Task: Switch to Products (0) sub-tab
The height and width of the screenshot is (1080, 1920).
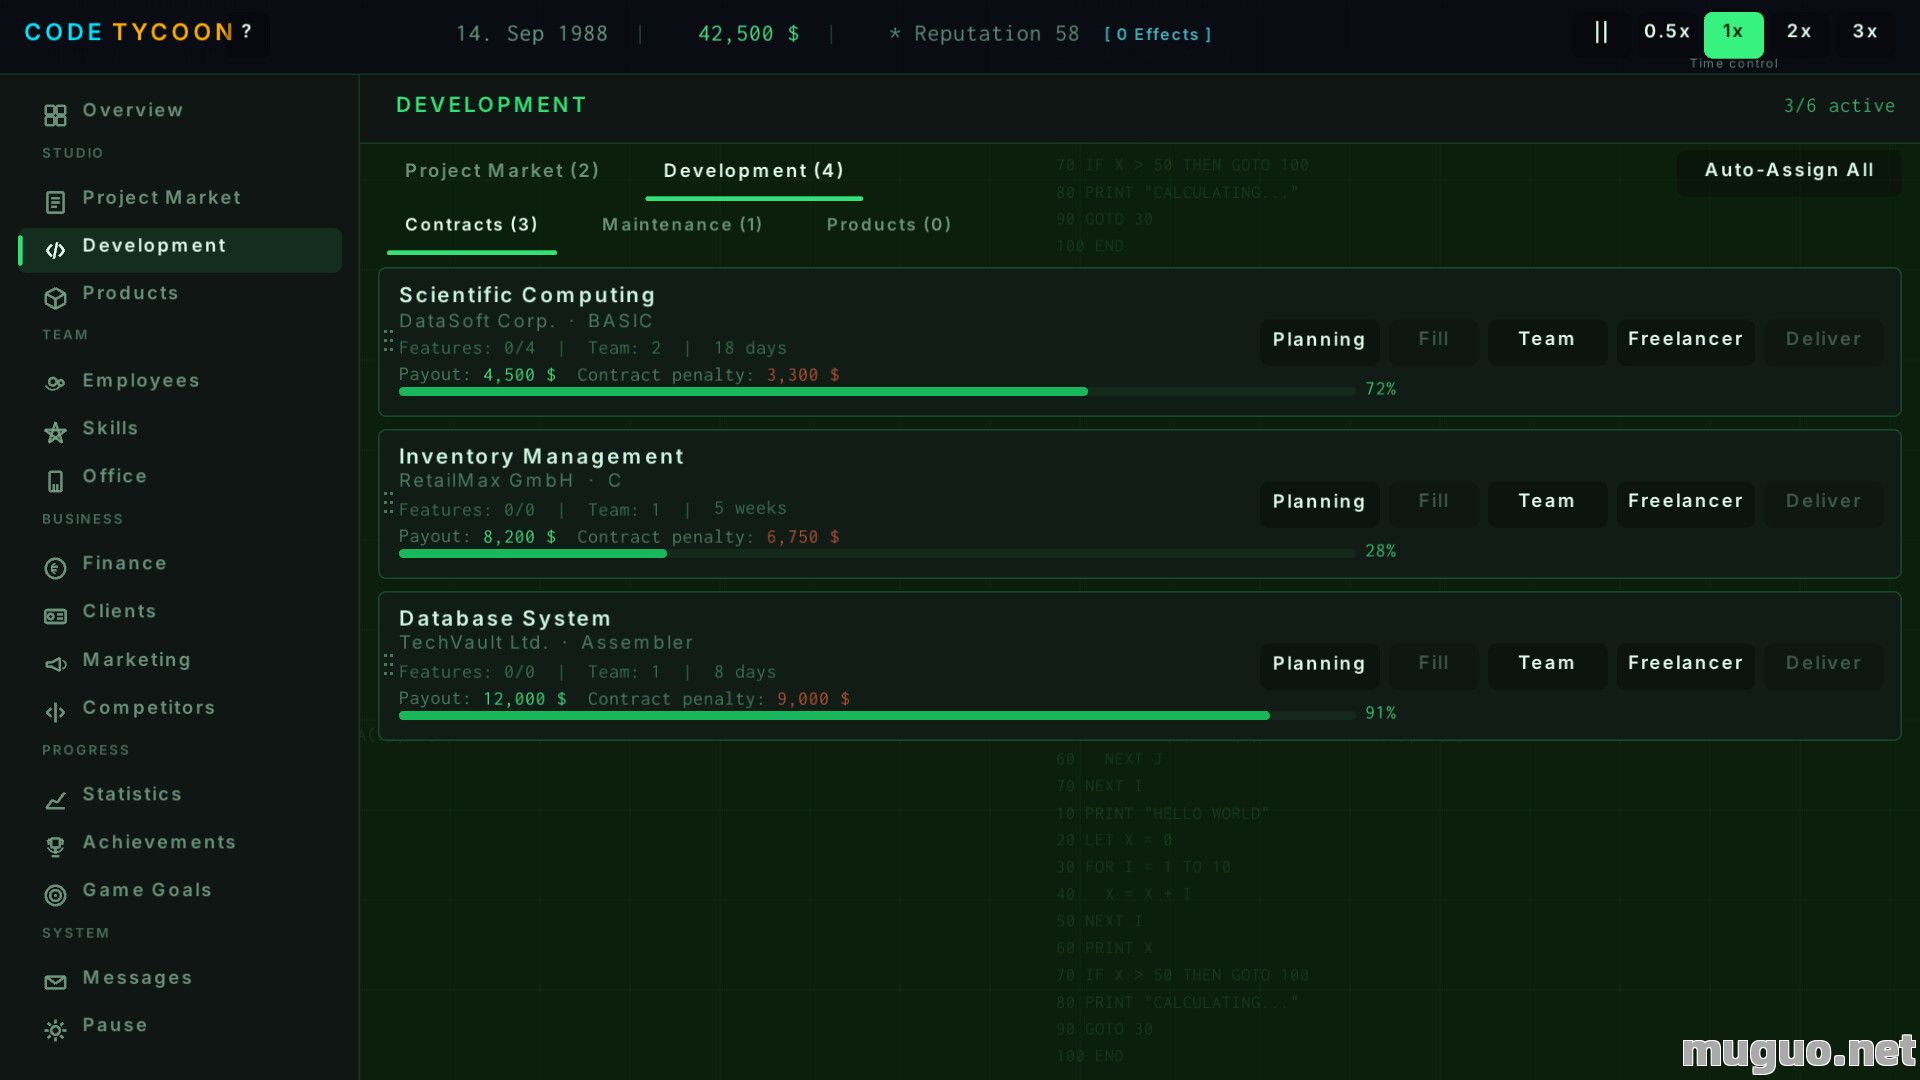Action: point(889,225)
